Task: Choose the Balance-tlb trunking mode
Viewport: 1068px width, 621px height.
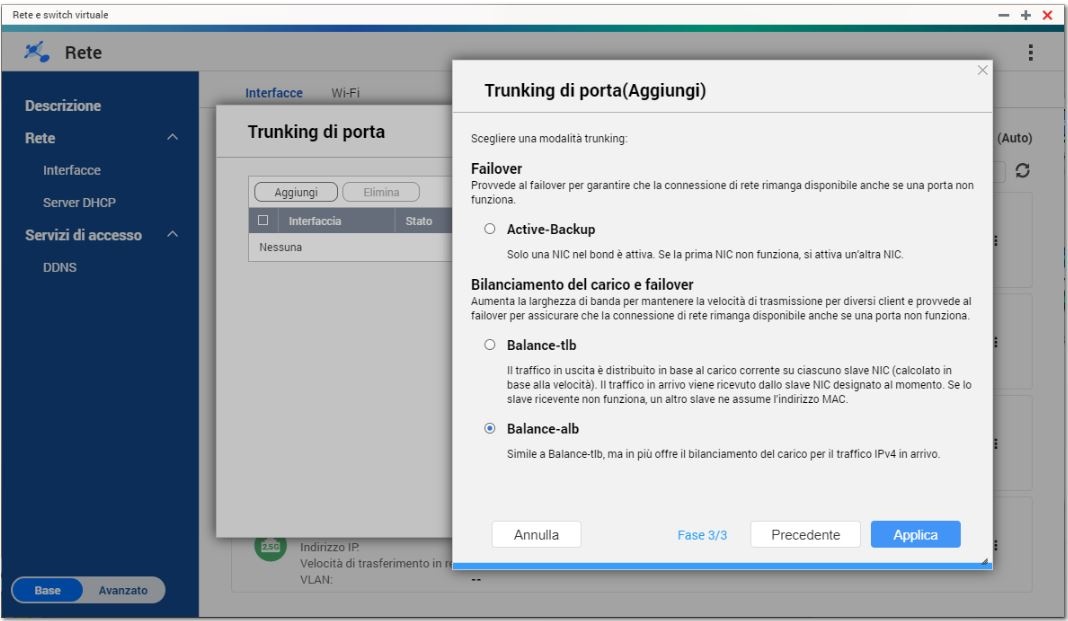Action: pyautogui.click(x=490, y=345)
